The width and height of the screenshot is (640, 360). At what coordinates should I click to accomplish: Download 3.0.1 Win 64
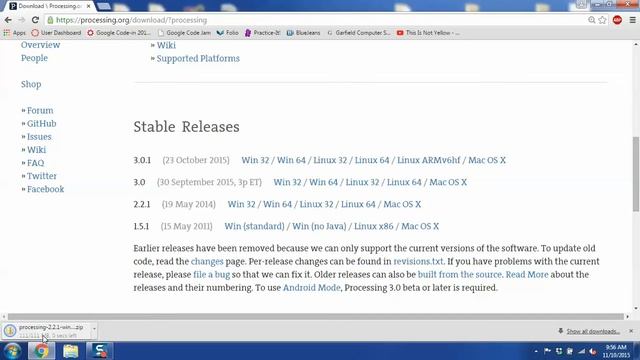tap(291, 160)
